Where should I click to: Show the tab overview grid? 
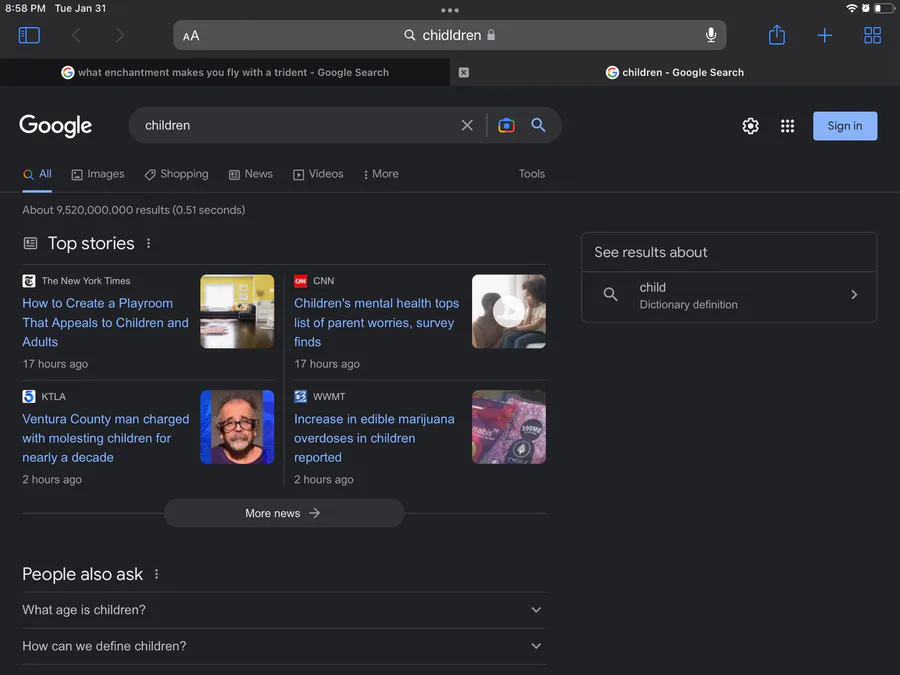pos(872,35)
